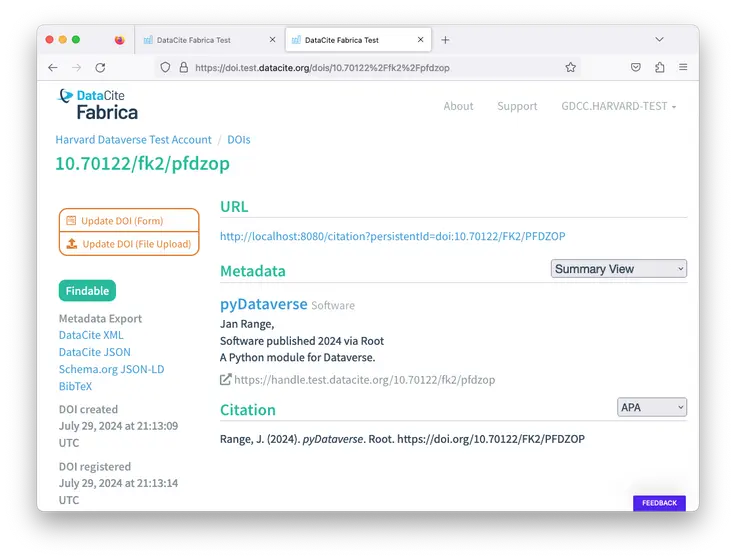Reload the current page
Viewport: 736px width, 560px height.
[100, 67]
